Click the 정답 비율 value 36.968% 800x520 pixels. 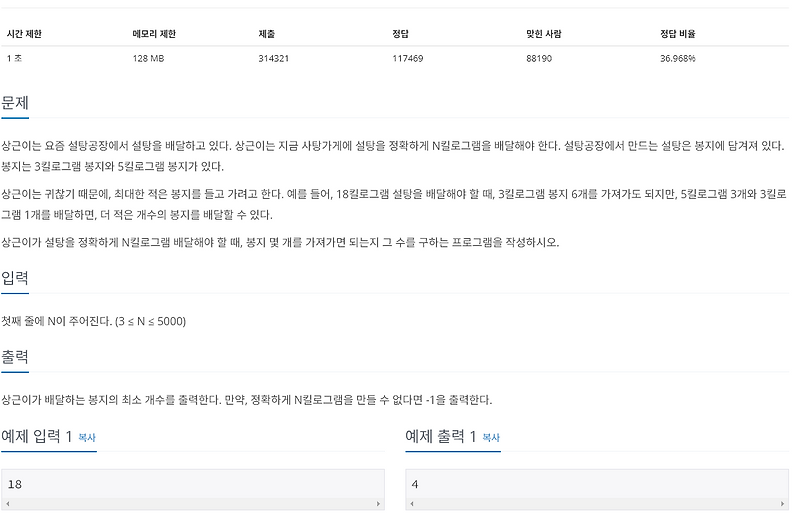(x=678, y=58)
